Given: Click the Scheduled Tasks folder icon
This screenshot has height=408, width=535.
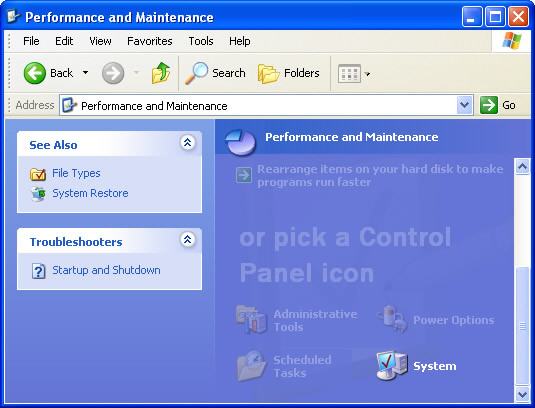Looking at the screenshot, I should tap(251, 366).
